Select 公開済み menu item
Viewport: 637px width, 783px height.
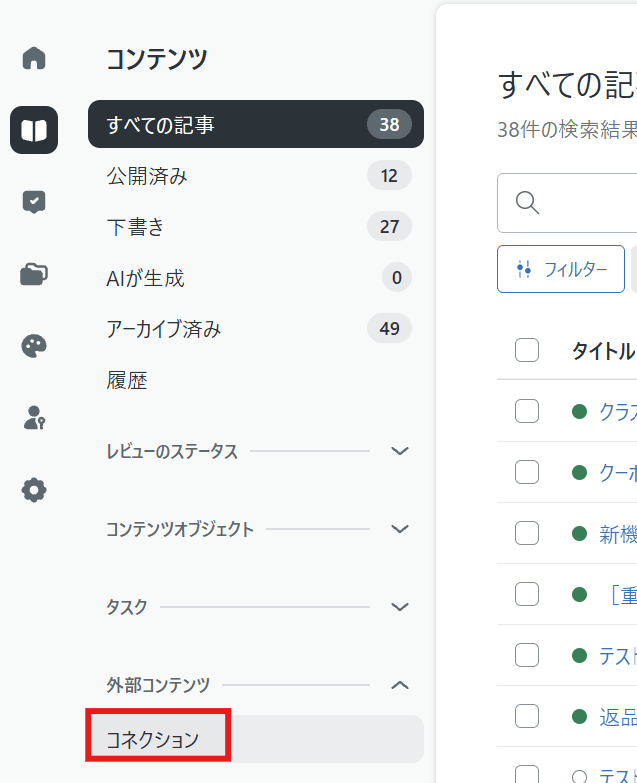[x=256, y=176]
